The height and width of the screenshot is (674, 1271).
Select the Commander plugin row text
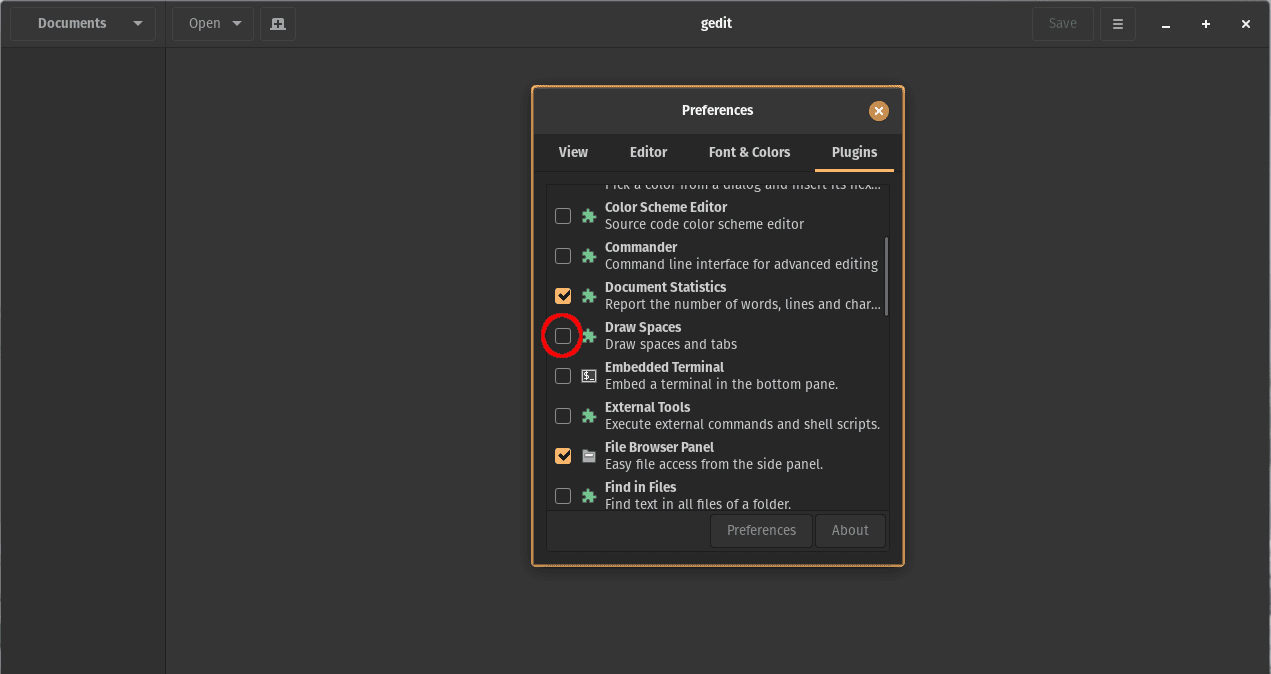coord(741,256)
